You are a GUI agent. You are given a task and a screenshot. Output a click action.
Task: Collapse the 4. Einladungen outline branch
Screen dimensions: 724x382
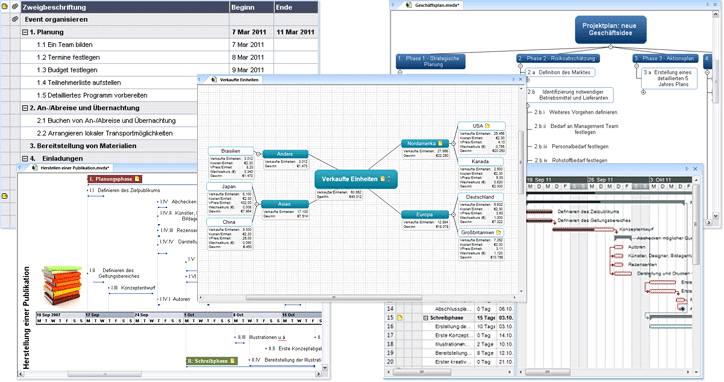(25, 158)
